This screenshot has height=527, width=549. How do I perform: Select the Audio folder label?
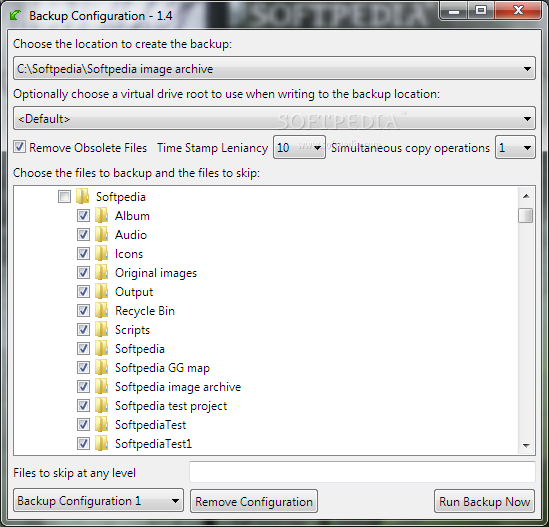(x=131, y=235)
